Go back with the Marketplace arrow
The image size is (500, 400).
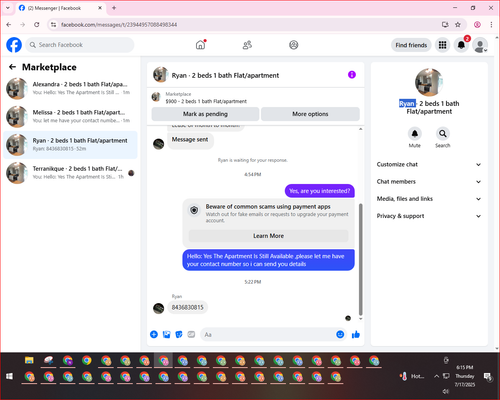(x=12, y=67)
